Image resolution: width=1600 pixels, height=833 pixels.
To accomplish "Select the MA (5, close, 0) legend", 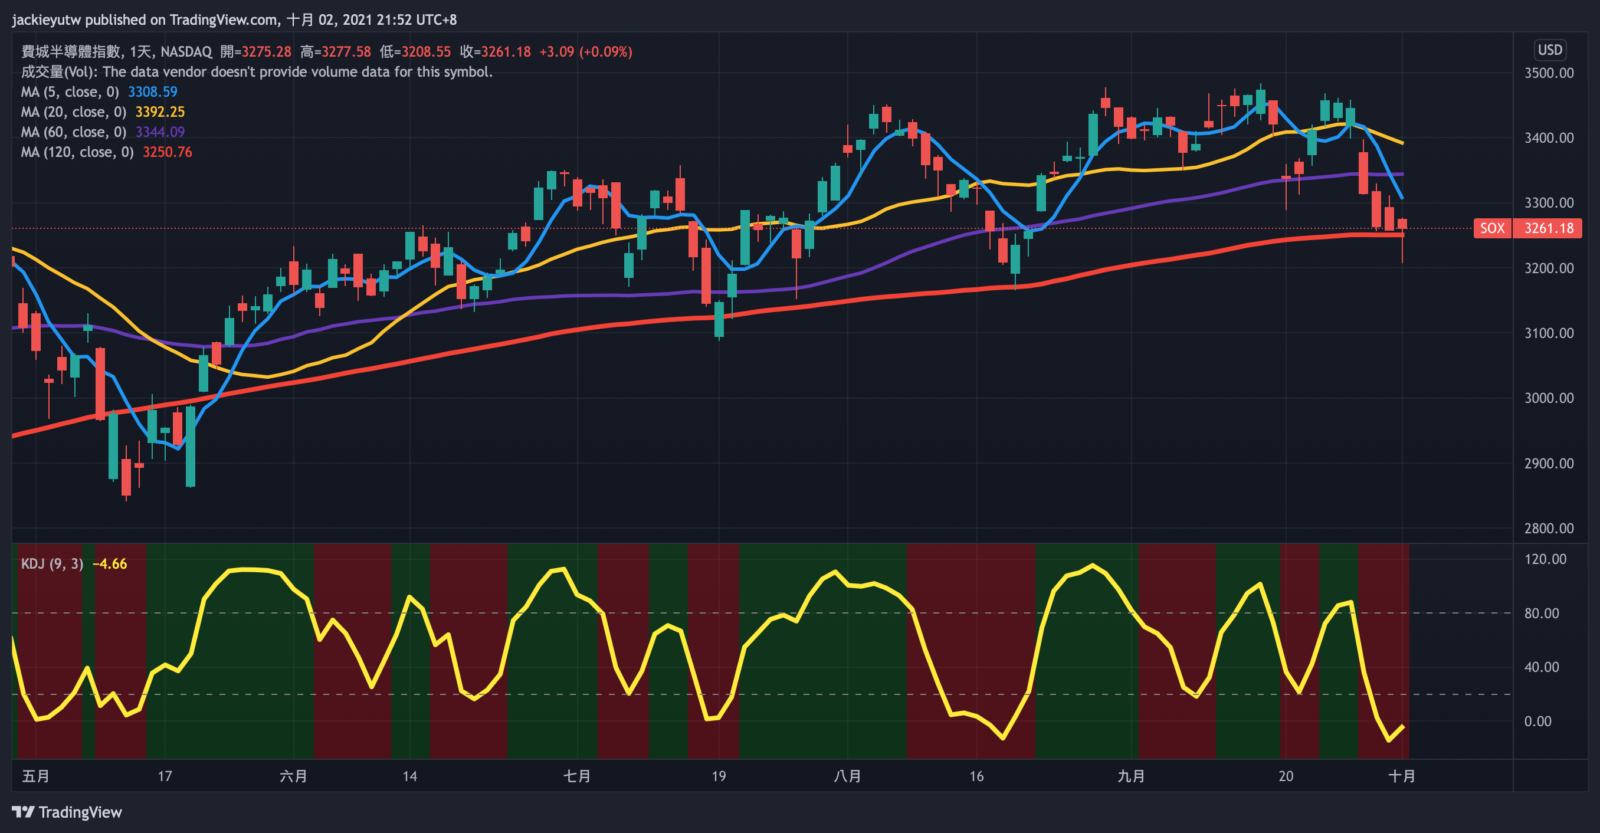I will coord(70,92).
